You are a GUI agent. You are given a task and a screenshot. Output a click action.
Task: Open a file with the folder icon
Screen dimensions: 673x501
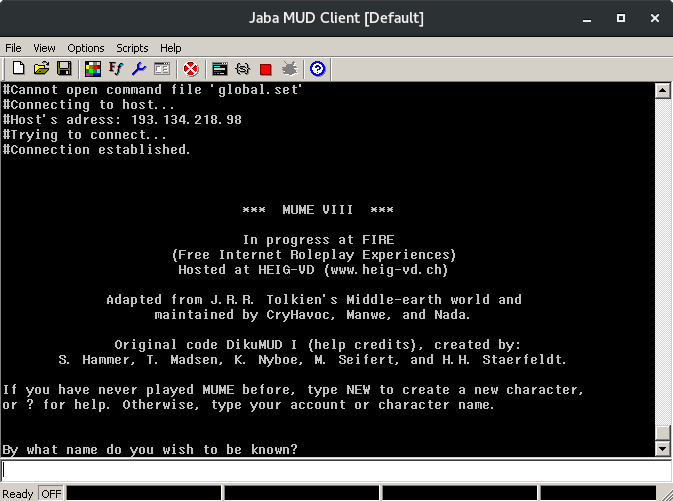pos(42,69)
